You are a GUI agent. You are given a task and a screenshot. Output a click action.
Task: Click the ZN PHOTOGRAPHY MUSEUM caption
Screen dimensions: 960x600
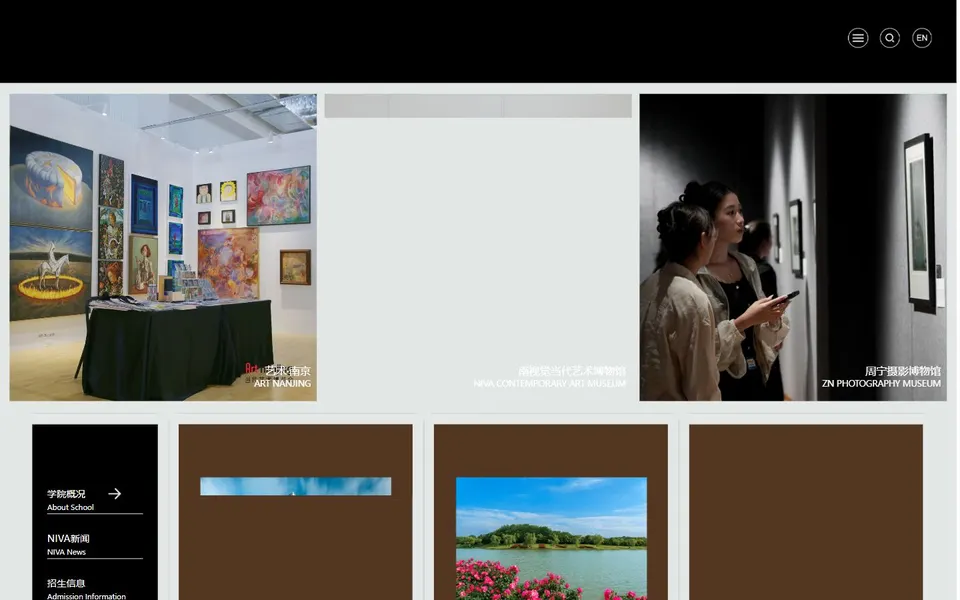coord(881,383)
